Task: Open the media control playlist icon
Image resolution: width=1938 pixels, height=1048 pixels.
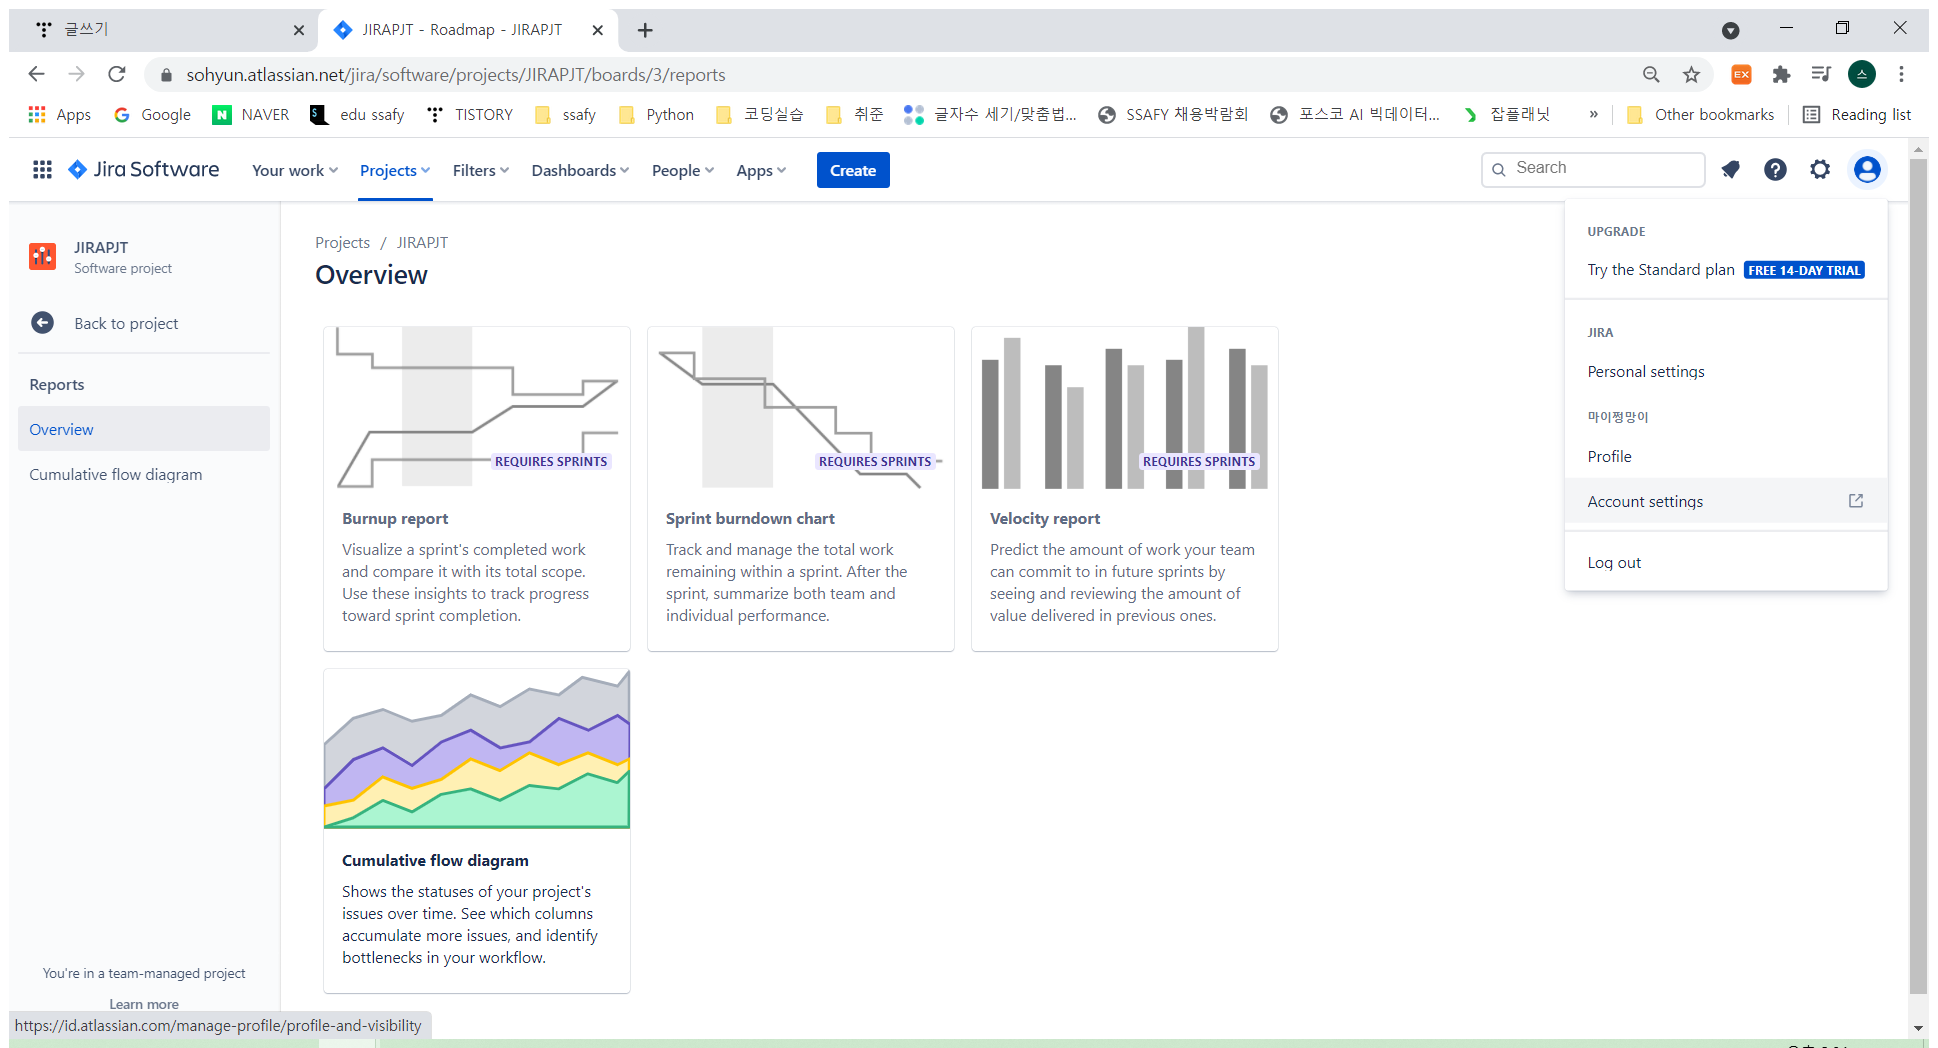Action: (1821, 74)
